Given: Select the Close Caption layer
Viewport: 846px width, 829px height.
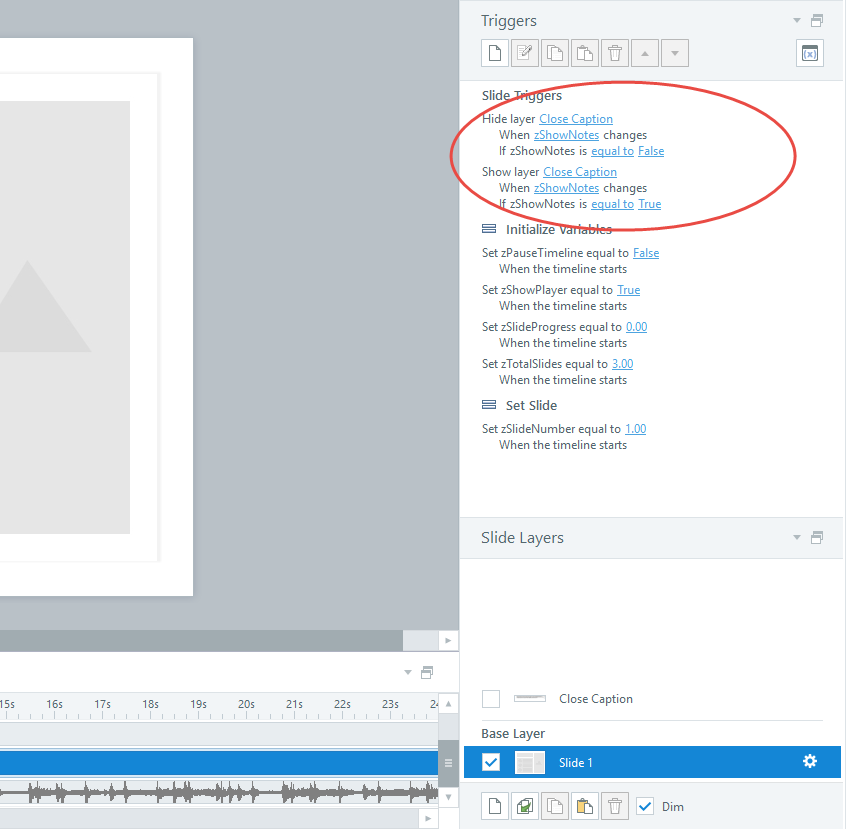Looking at the screenshot, I should 595,699.
